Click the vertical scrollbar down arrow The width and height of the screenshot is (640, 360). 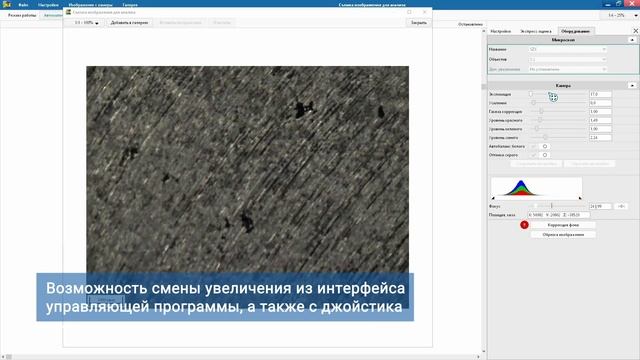pos(484,351)
